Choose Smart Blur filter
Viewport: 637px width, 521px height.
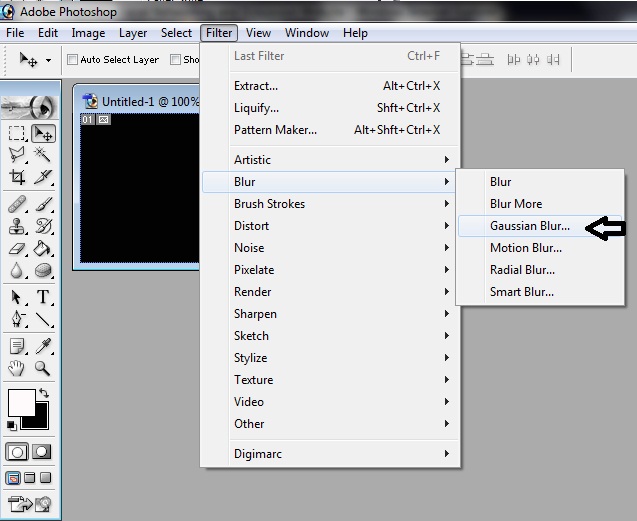pyautogui.click(x=540, y=291)
